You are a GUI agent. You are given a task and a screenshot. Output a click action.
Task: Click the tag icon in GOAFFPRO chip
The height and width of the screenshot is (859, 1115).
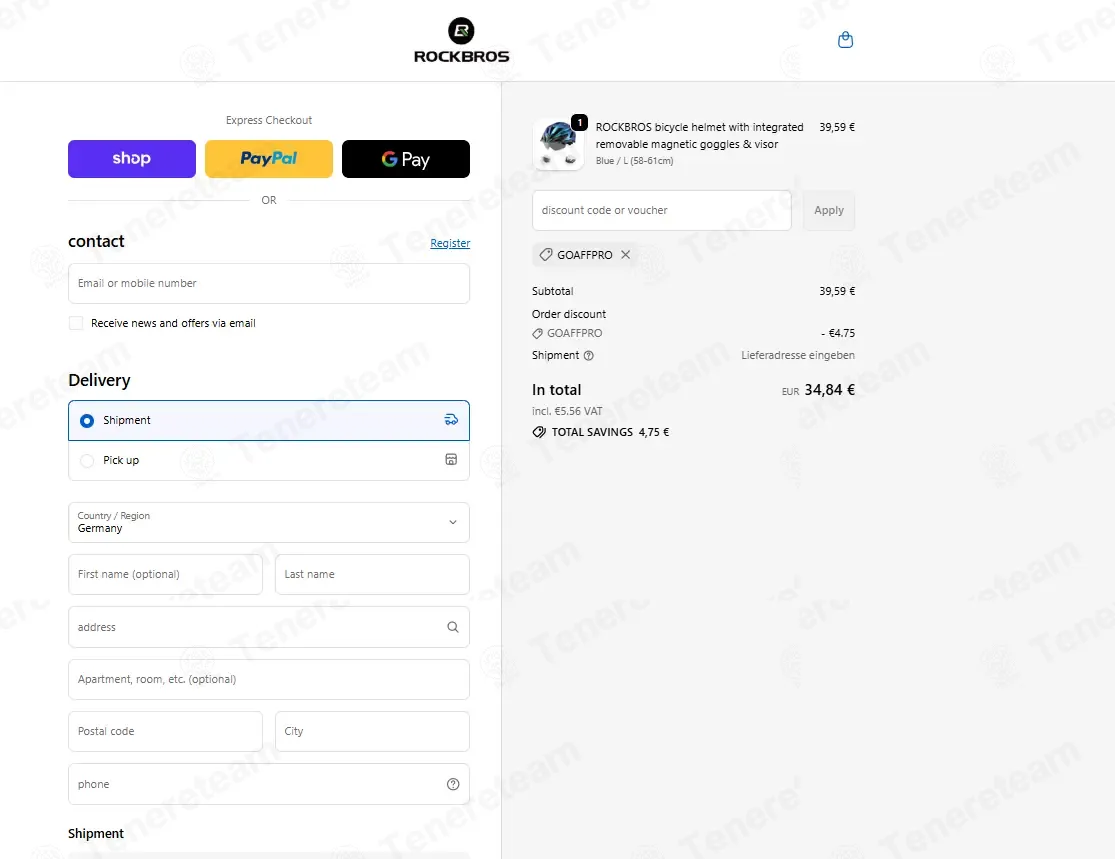tap(545, 255)
